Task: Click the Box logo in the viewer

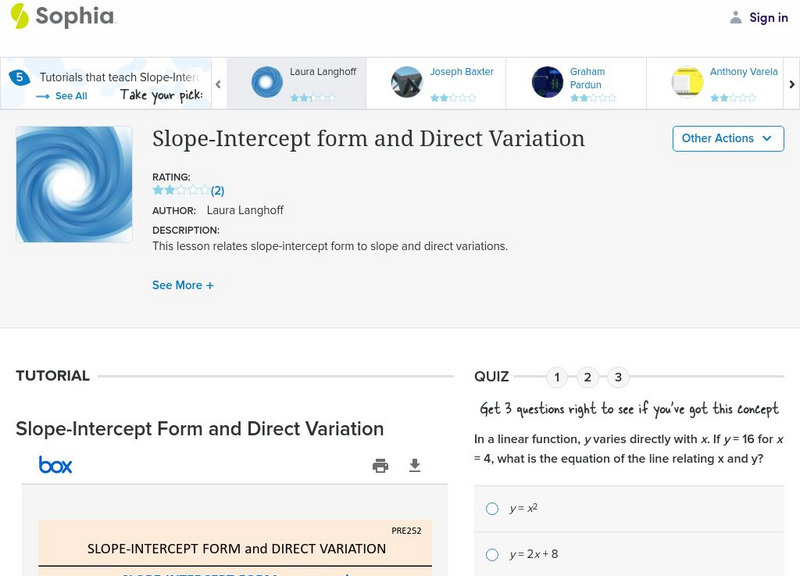Action: click(x=55, y=465)
